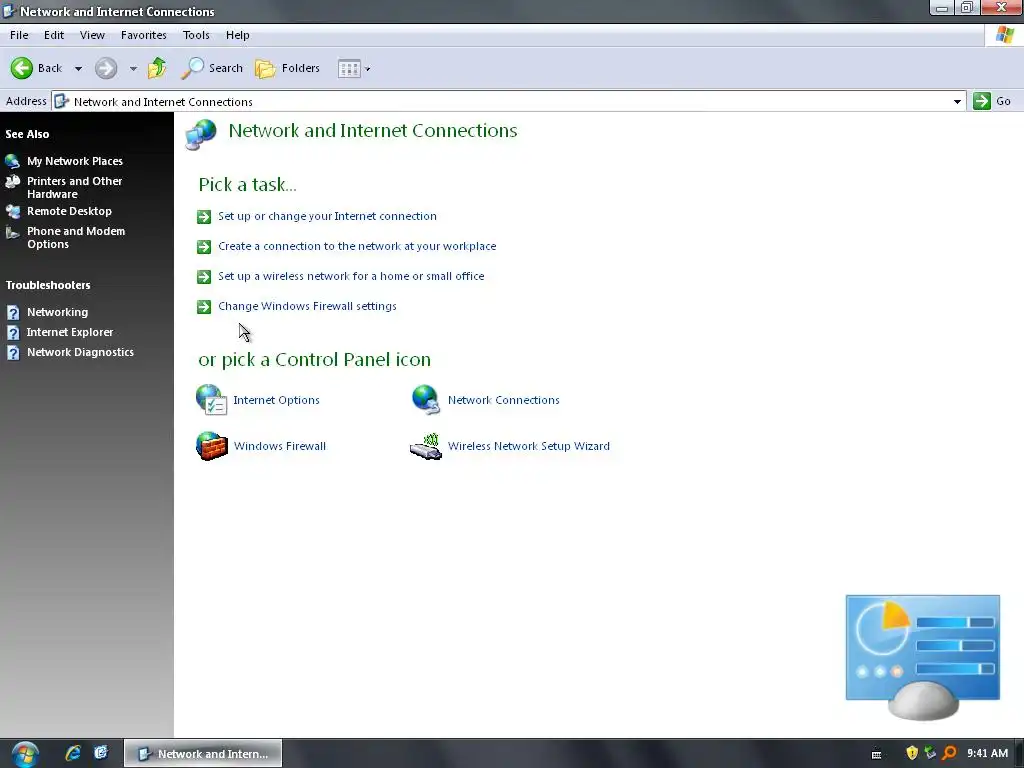Click the Up folder icon in toolbar

point(157,68)
